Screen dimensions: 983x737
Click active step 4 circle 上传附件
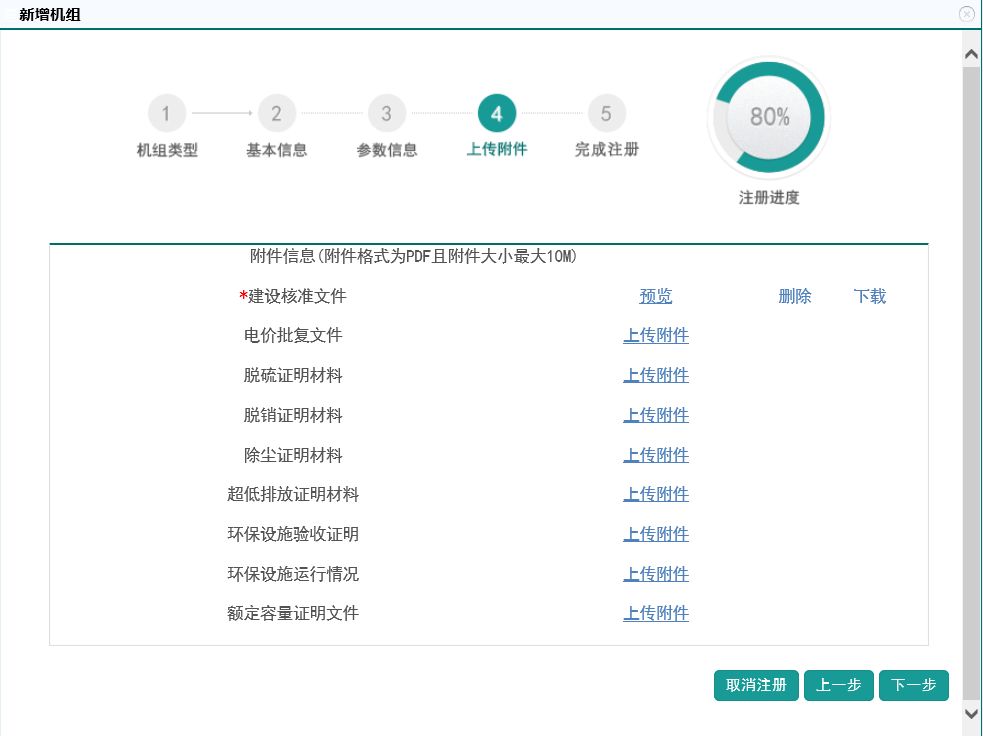[497, 114]
